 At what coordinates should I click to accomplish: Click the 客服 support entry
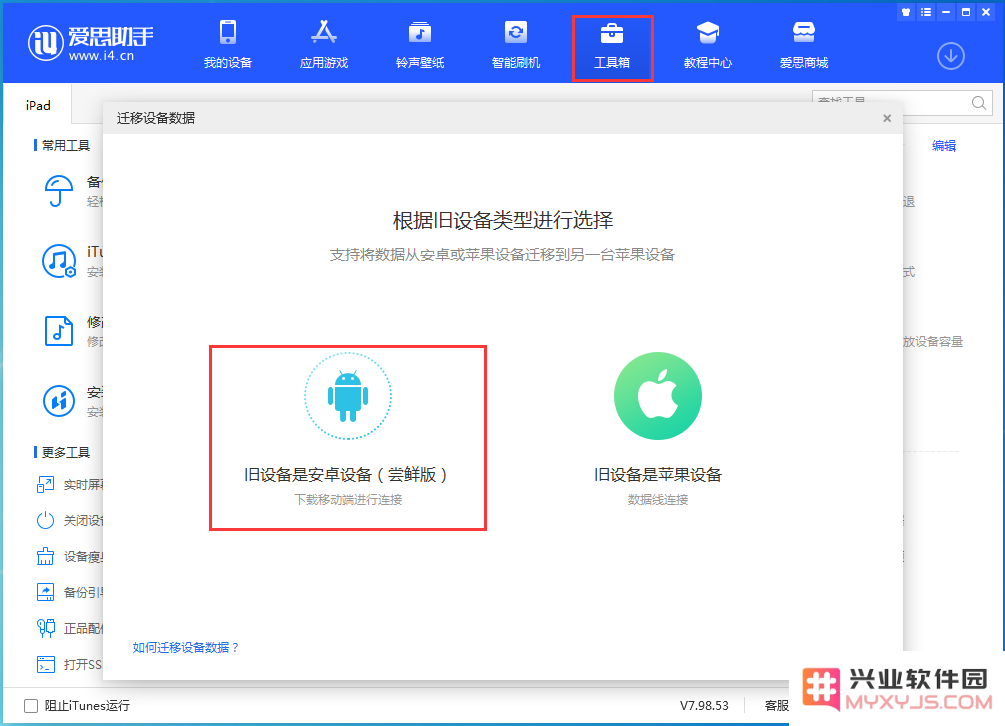point(776,705)
